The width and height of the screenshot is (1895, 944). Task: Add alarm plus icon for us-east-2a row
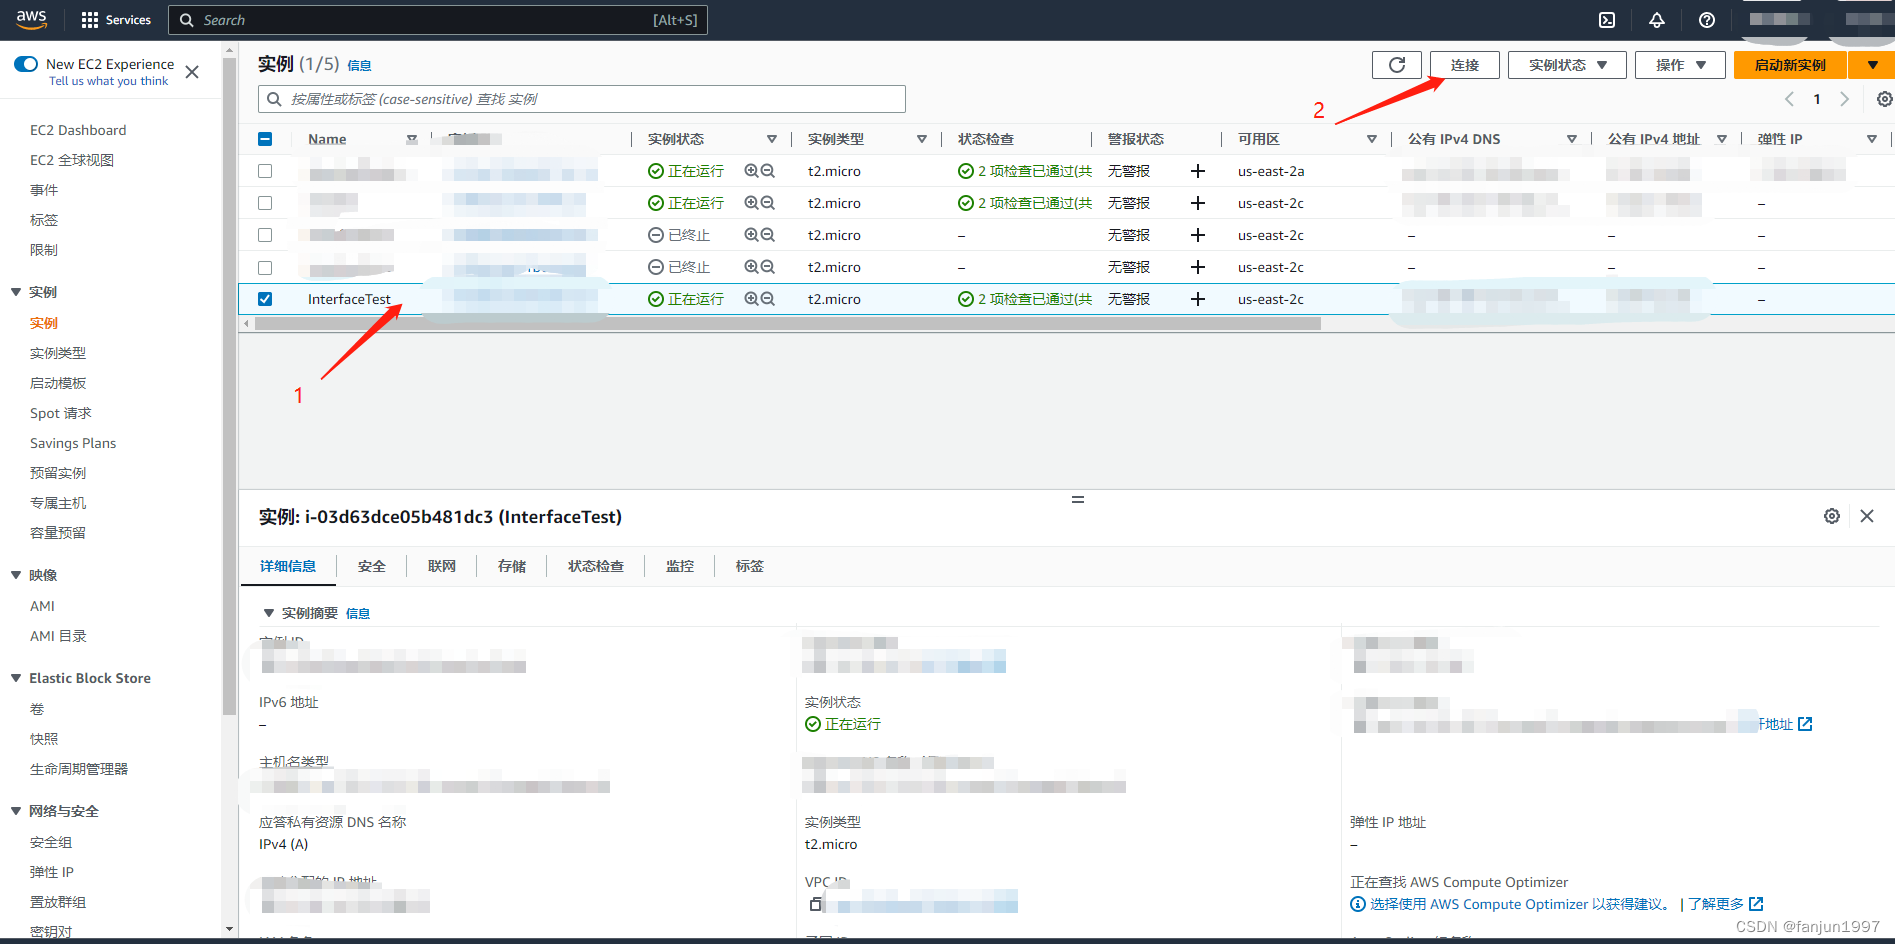pos(1197,171)
